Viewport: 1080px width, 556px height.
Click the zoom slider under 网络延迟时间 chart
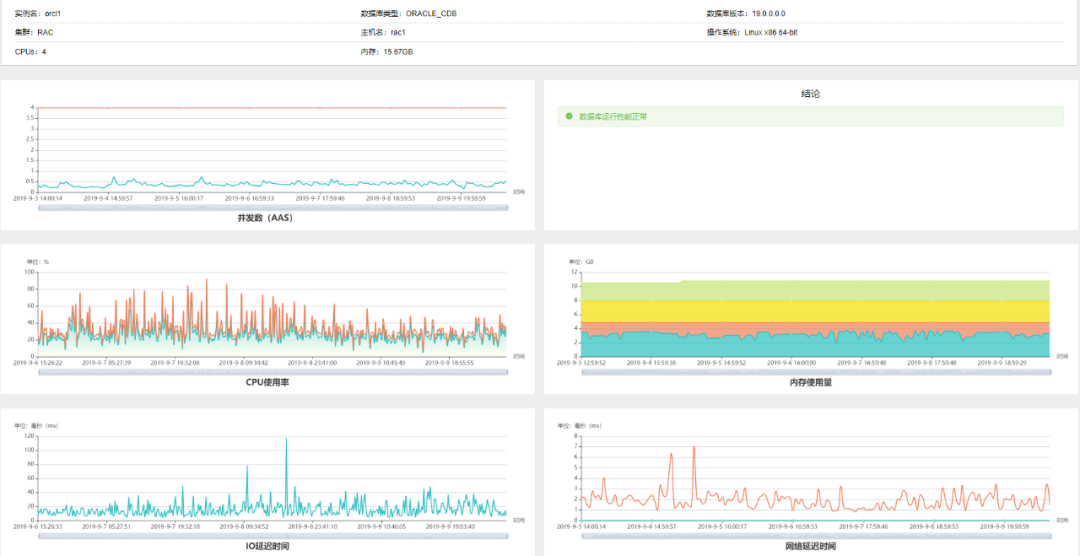[816, 536]
